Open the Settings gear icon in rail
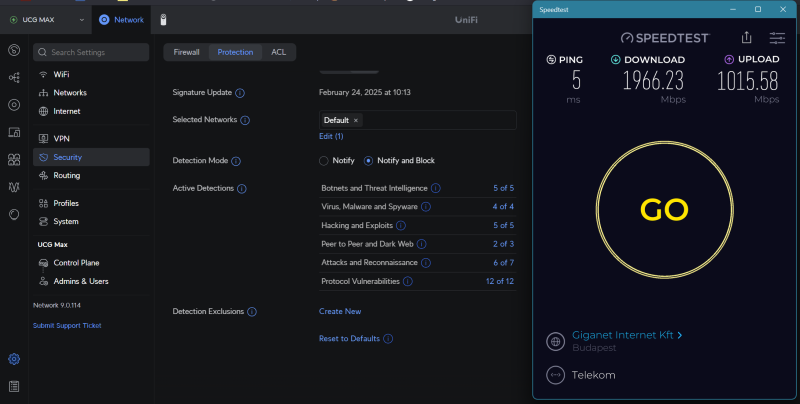 click(x=14, y=359)
